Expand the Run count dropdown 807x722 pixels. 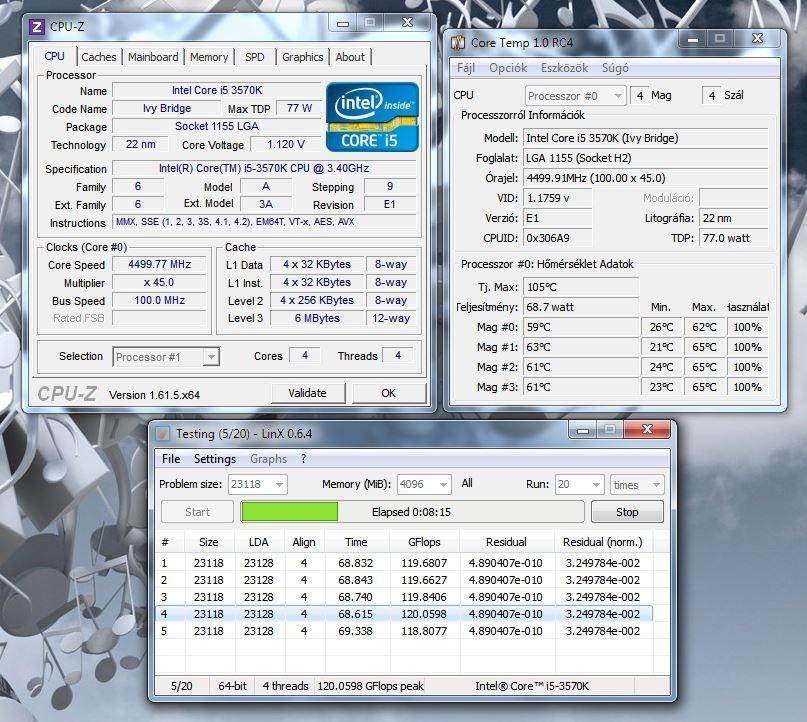pyautogui.click(x=596, y=484)
